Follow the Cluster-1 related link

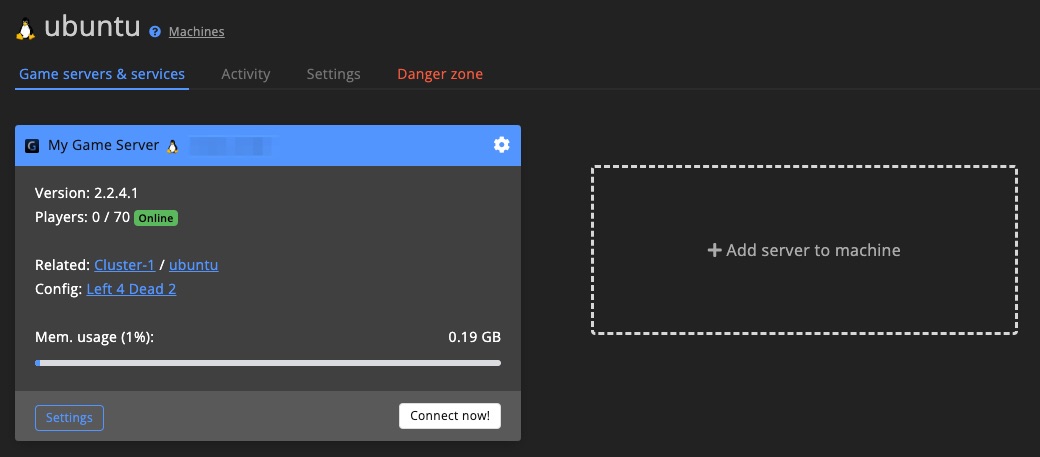click(124, 265)
